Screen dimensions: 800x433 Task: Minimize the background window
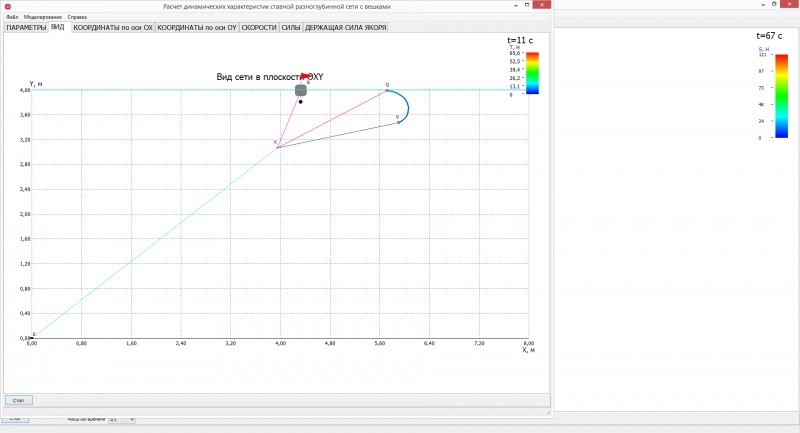[x=764, y=4]
